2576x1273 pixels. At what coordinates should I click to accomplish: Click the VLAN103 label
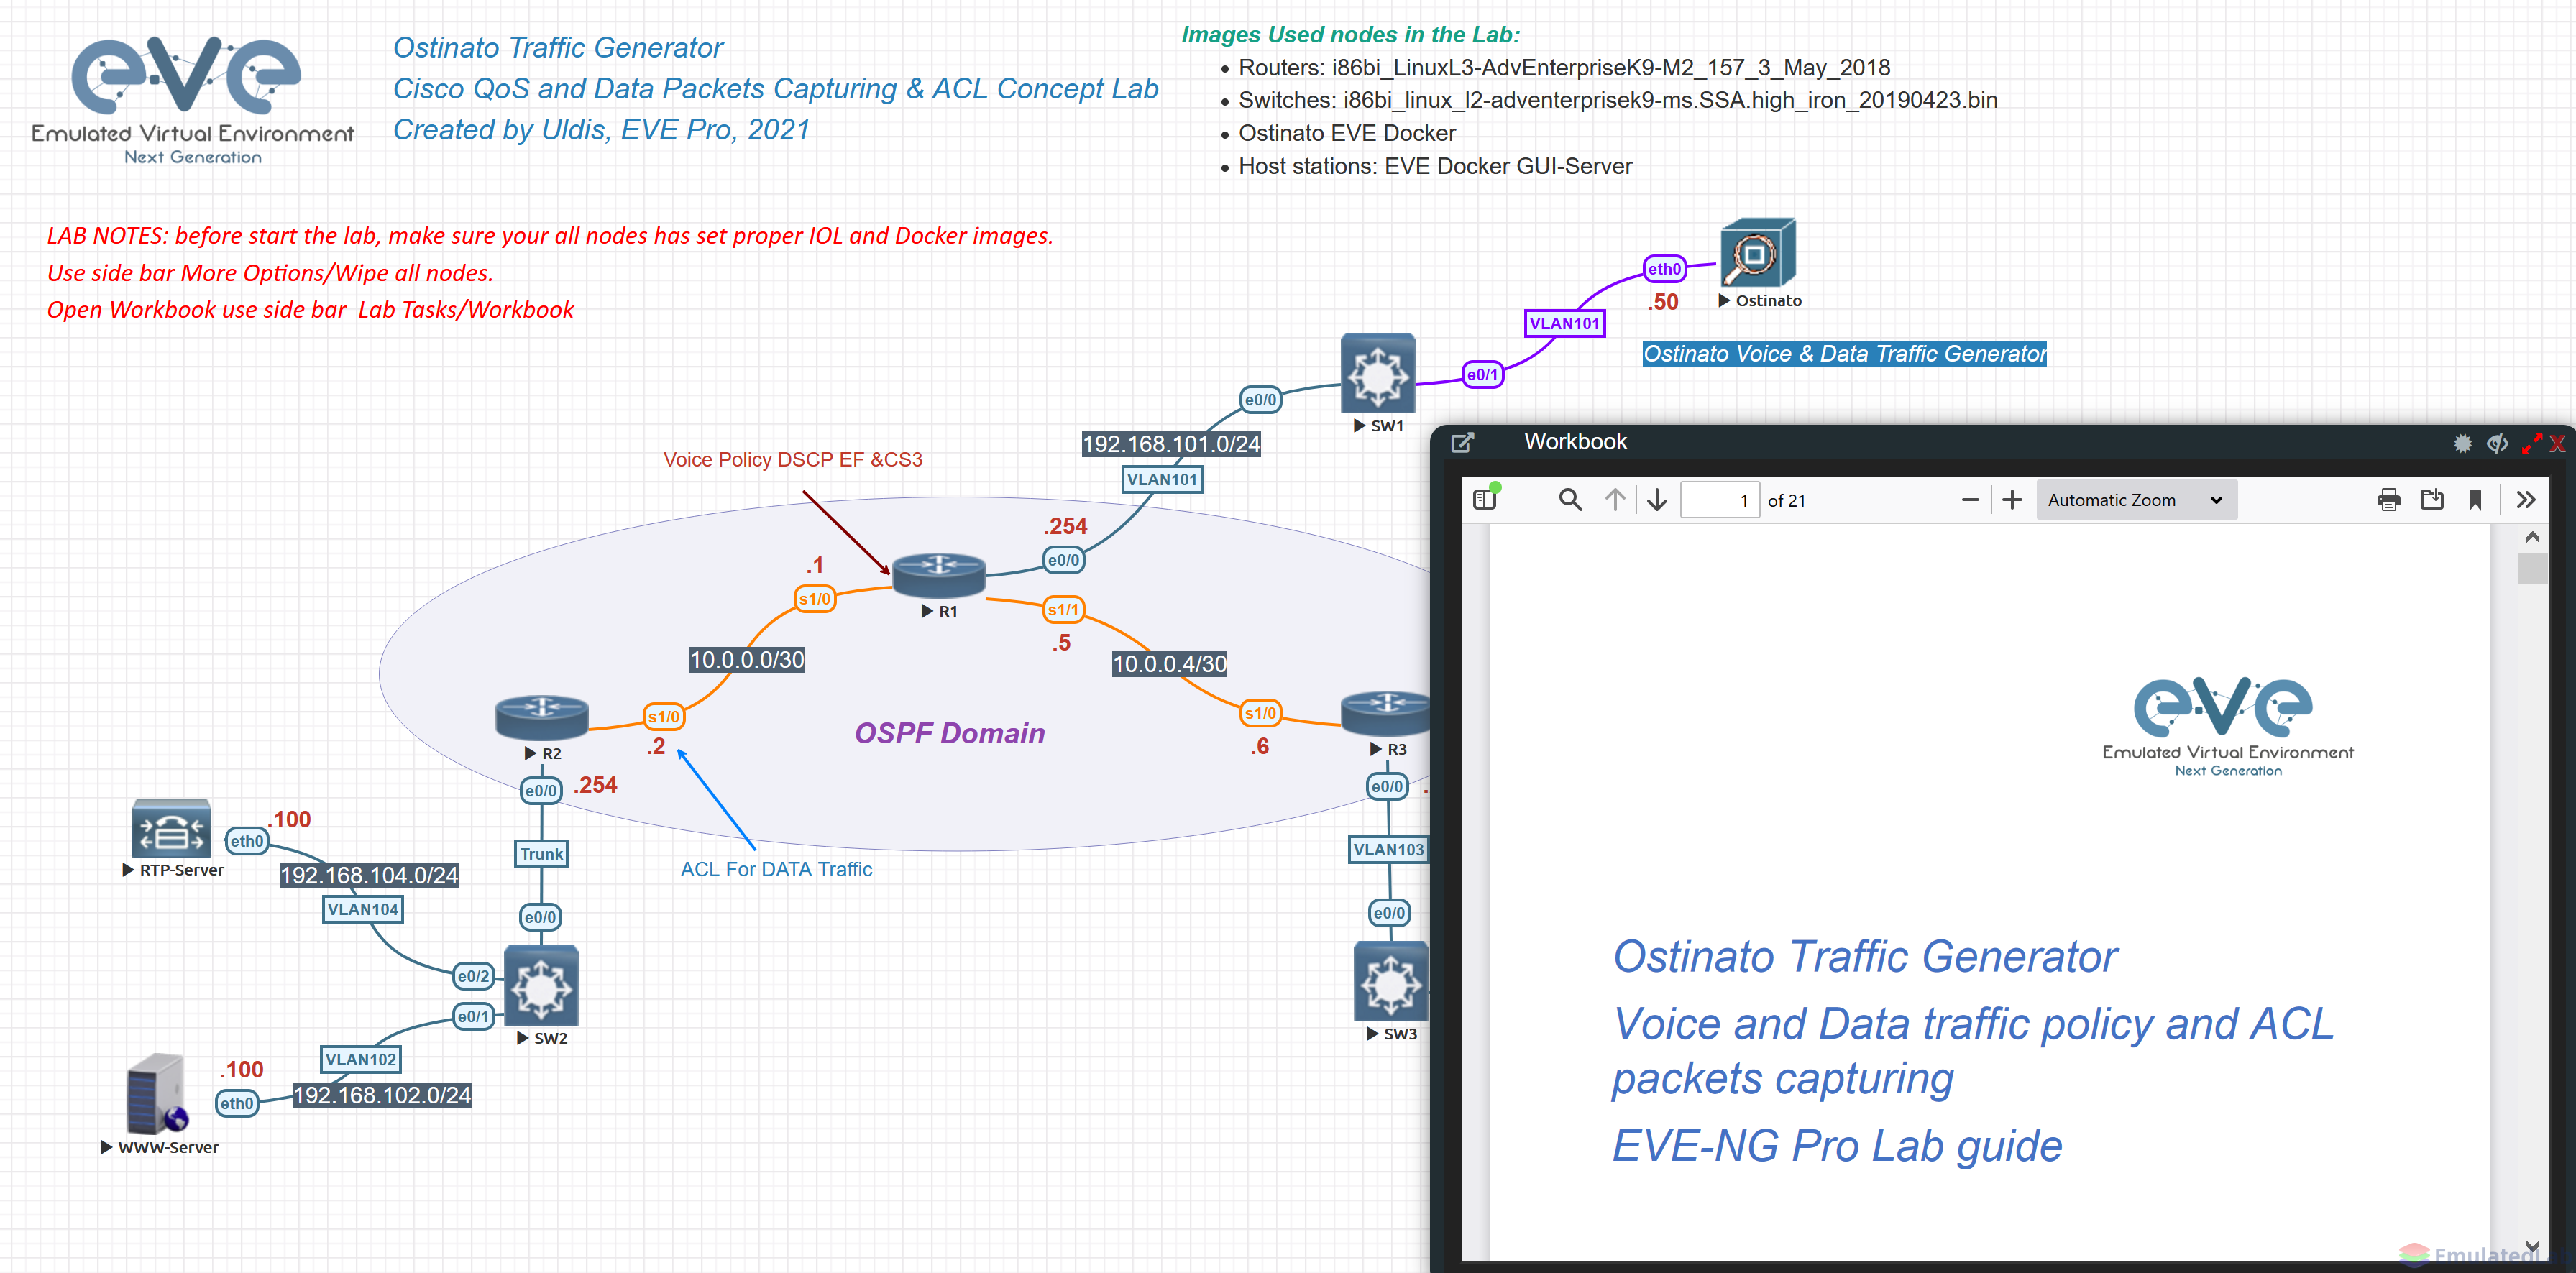1388,849
